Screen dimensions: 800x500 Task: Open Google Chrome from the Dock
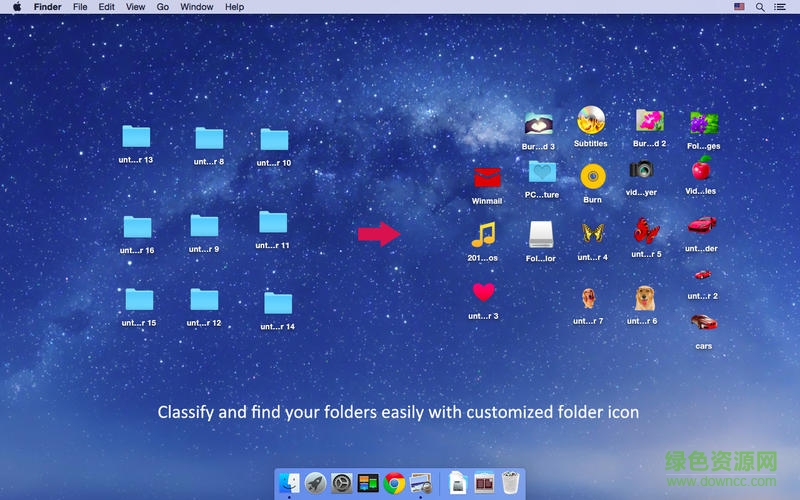(394, 483)
